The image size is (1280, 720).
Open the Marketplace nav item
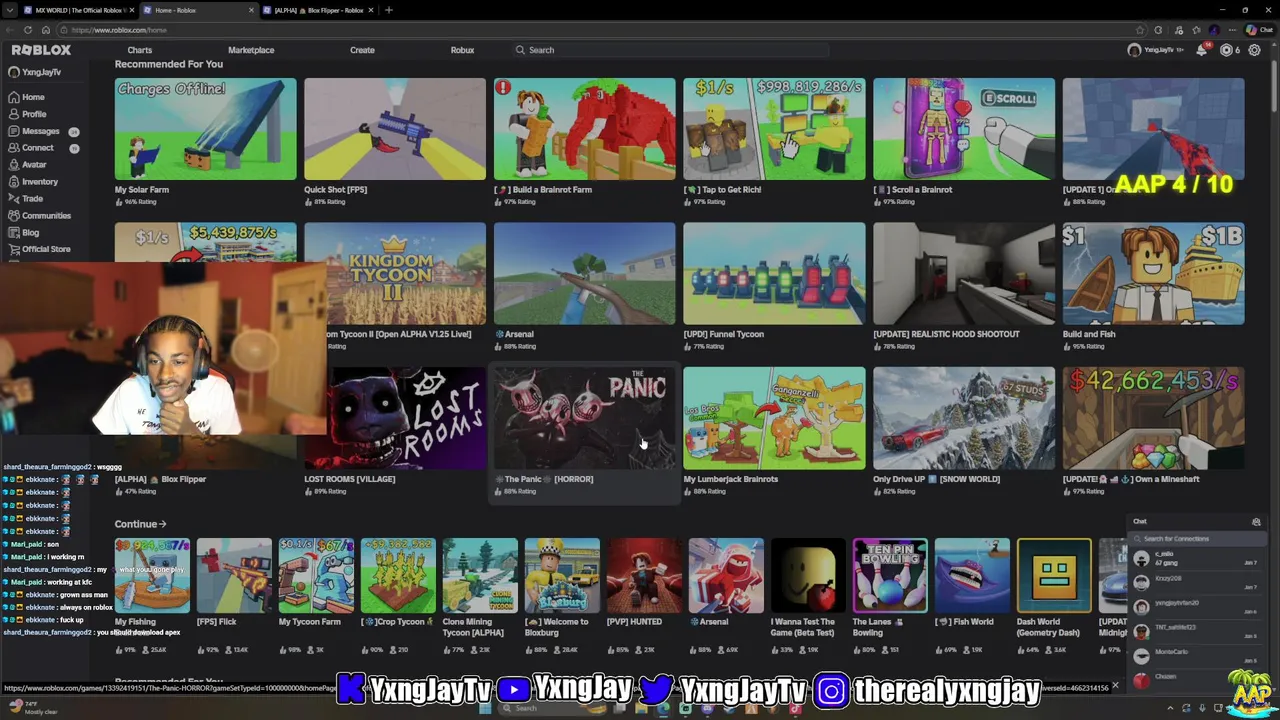click(251, 50)
